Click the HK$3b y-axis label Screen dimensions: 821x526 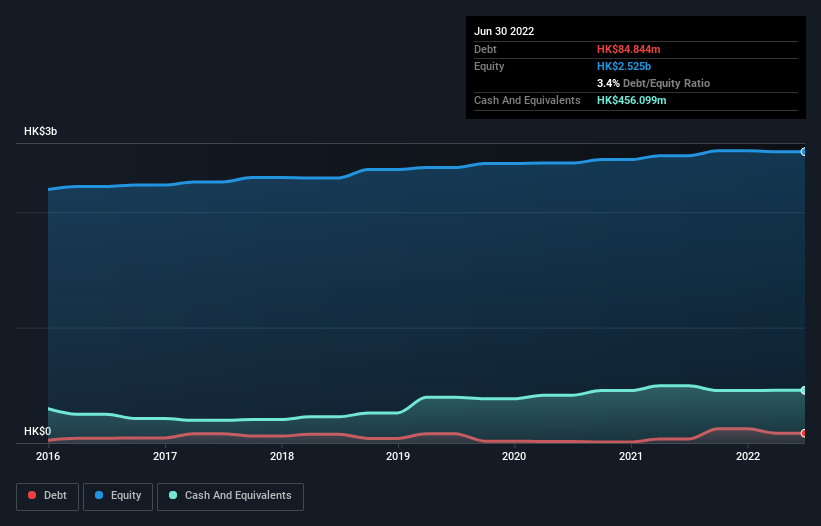coord(40,131)
